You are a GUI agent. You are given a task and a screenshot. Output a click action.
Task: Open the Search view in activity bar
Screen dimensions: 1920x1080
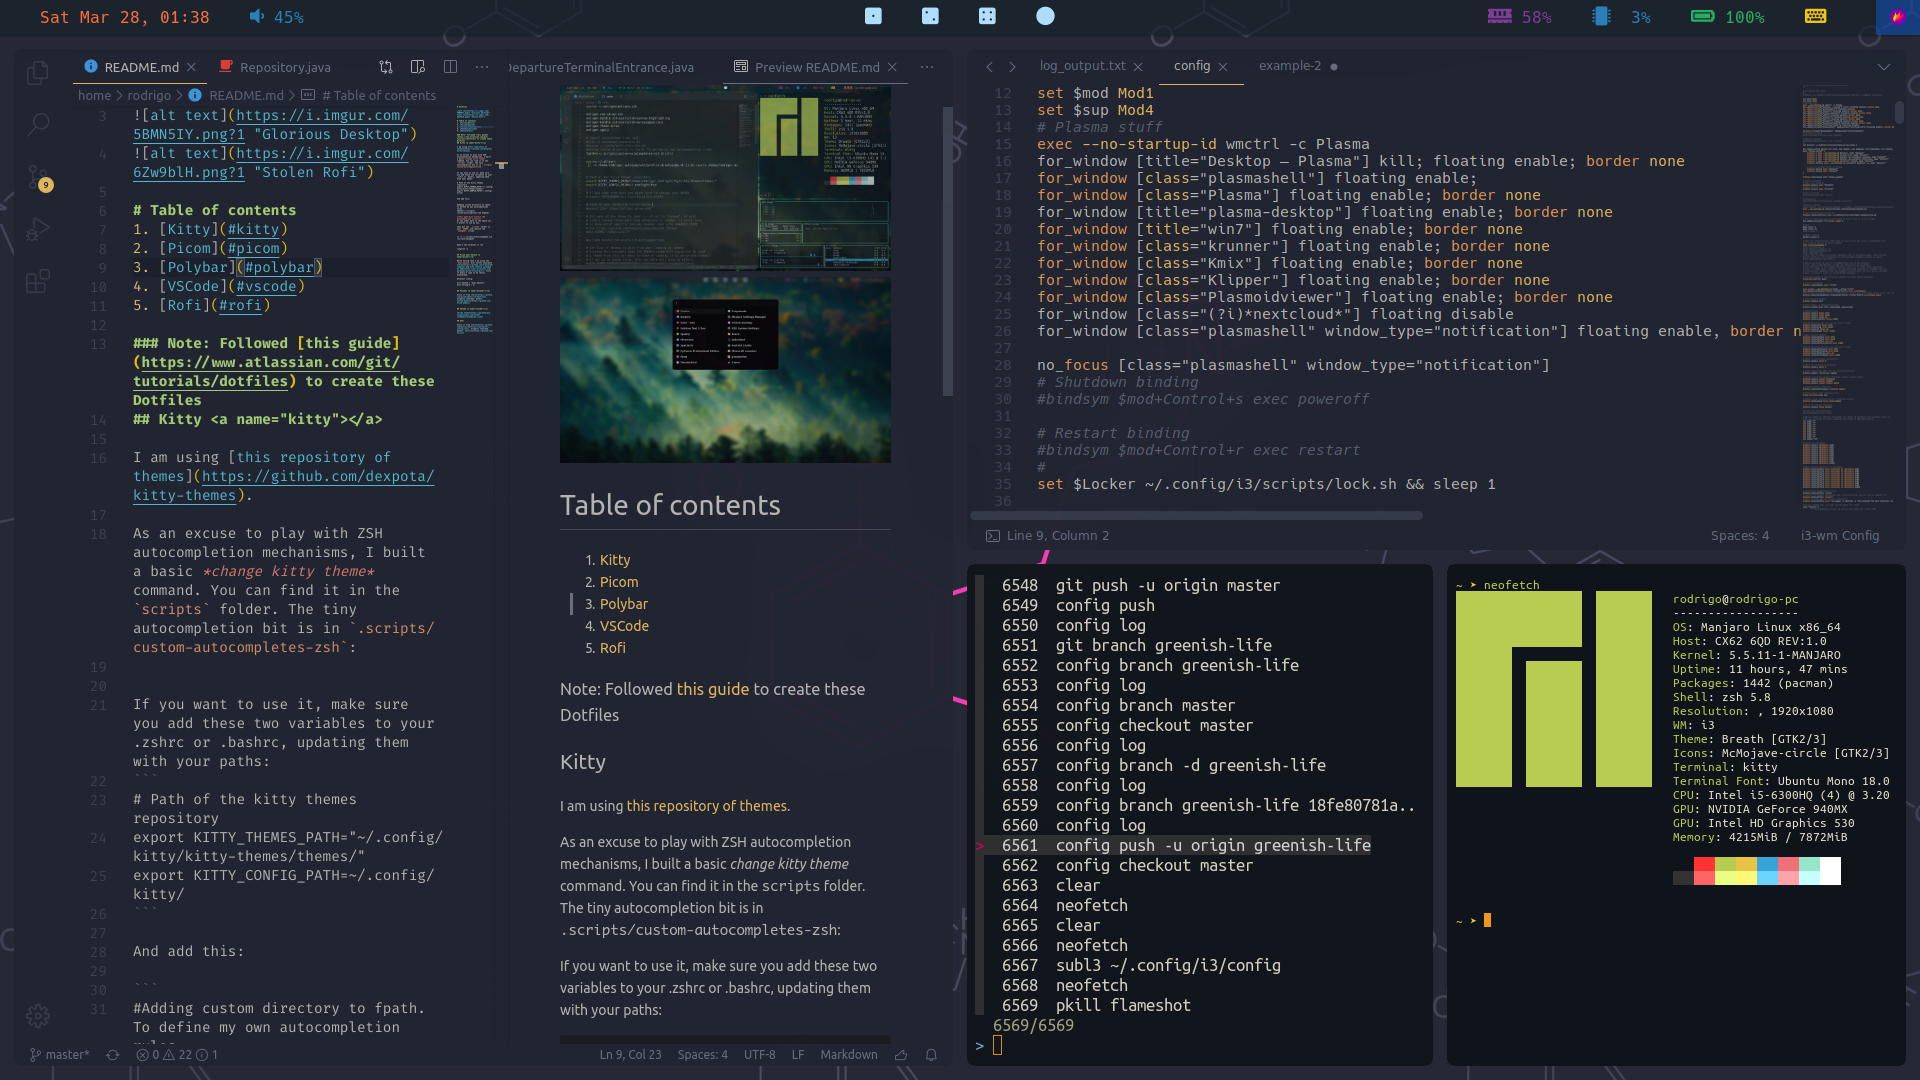[x=37, y=124]
